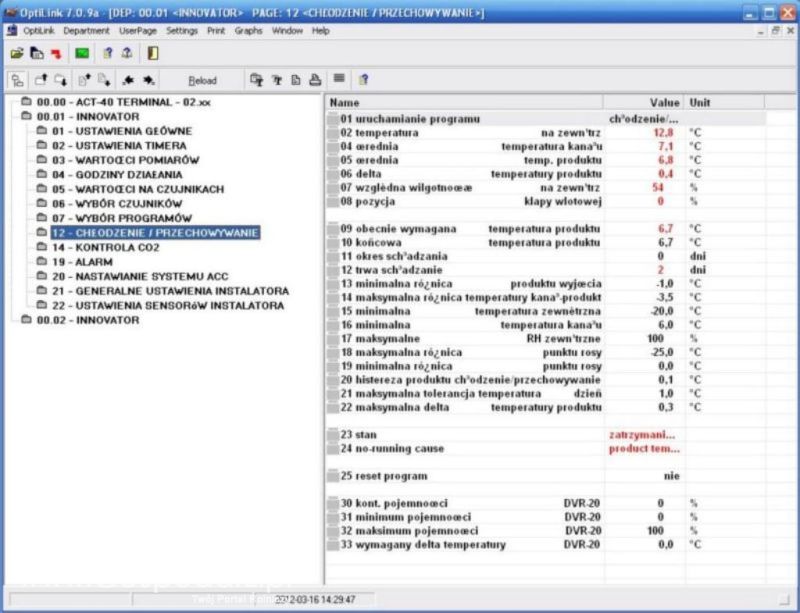Select 14 - KONTROLA CO2 page
Viewport: 800px width, 613px height.
[106, 248]
